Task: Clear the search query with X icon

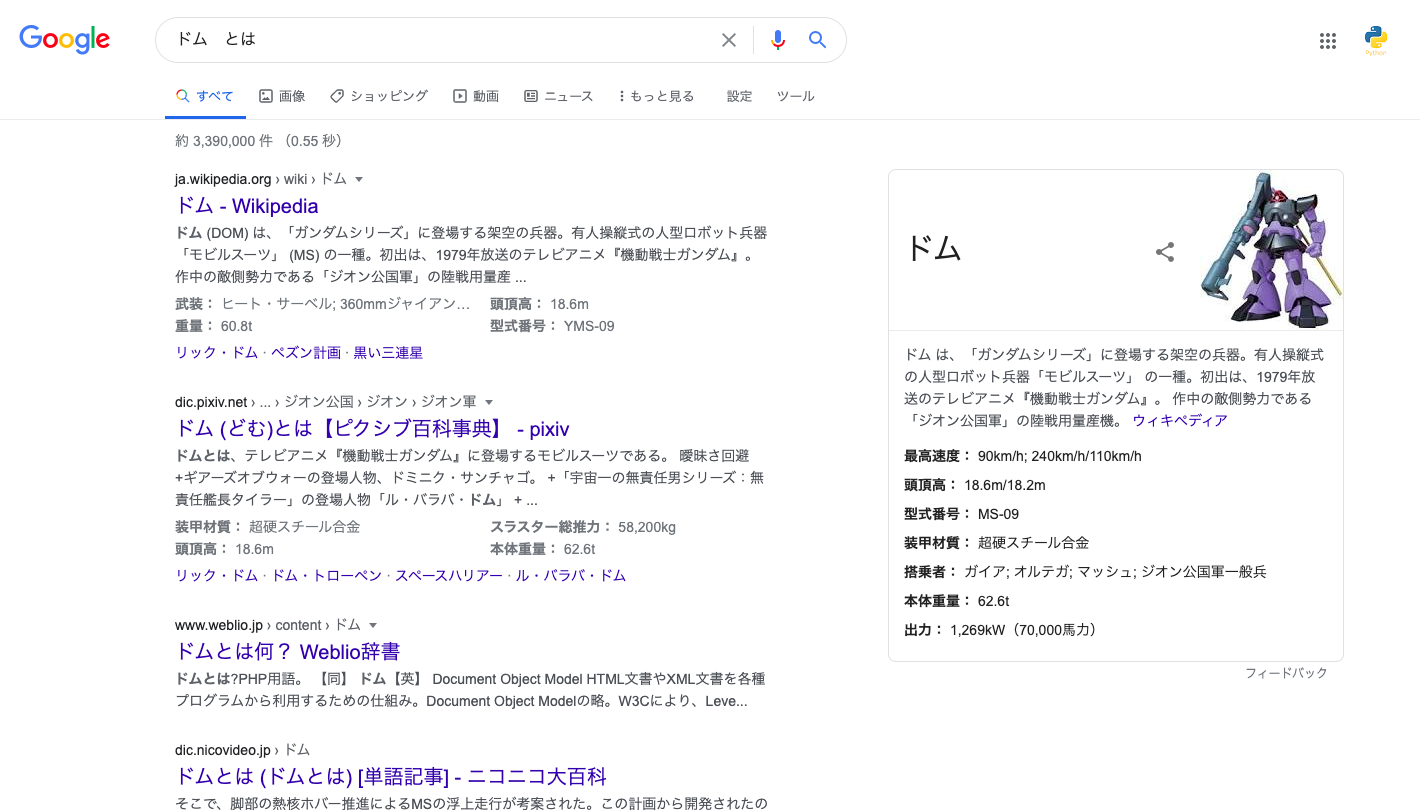Action: coord(729,40)
